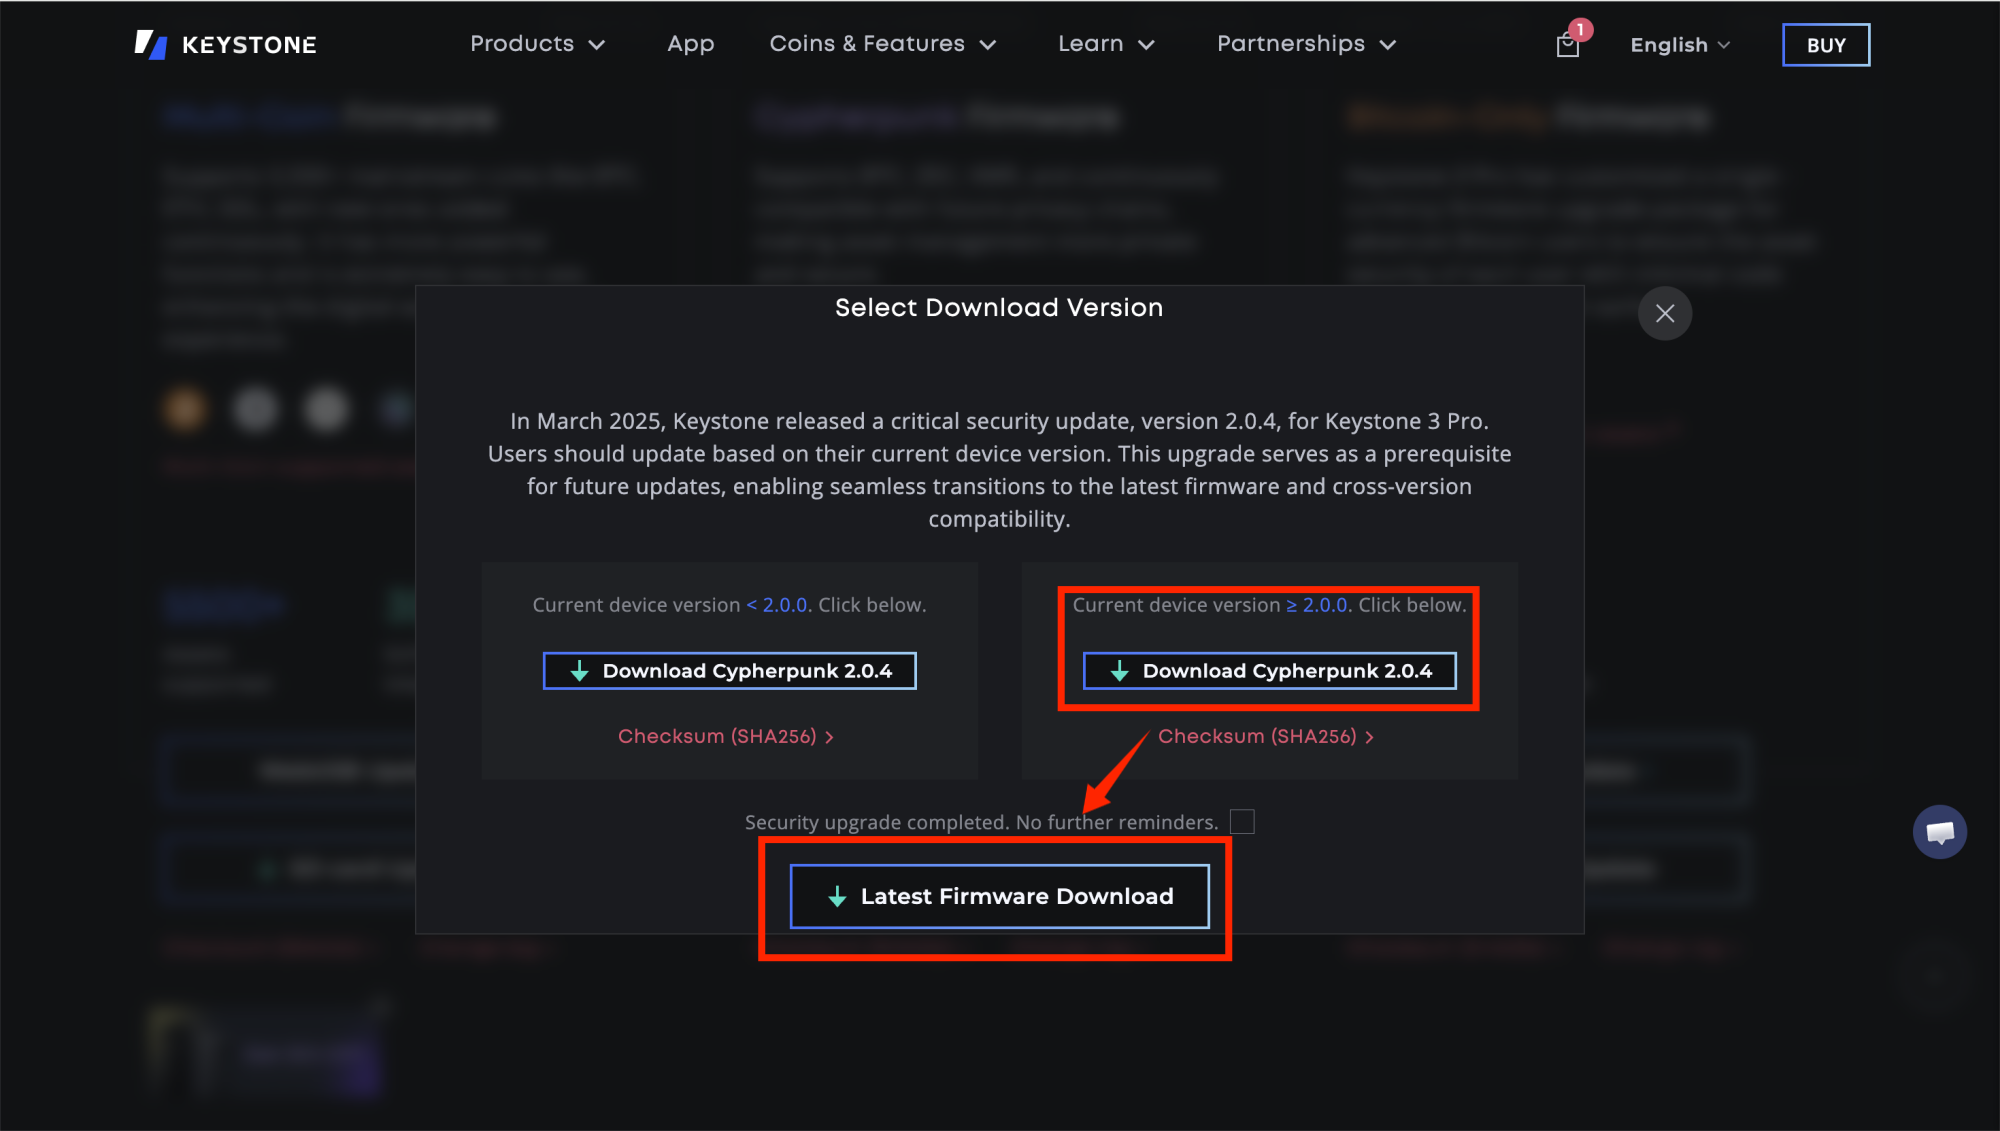Open the Learn navigation menu
Viewport: 2000px width, 1131px height.
(1107, 44)
